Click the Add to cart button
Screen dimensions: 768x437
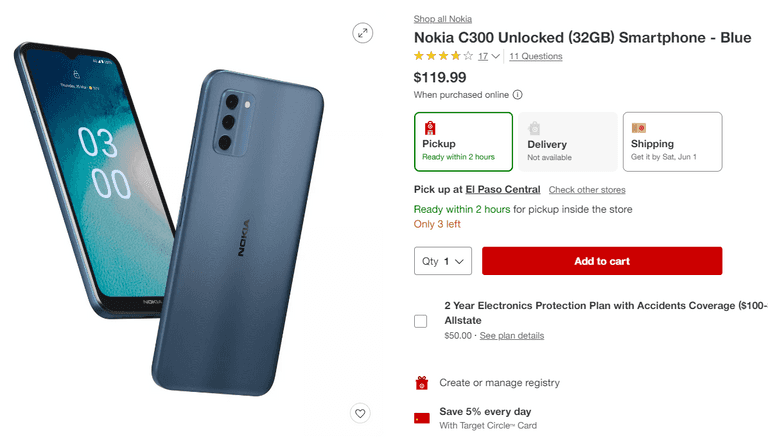[x=602, y=261]
